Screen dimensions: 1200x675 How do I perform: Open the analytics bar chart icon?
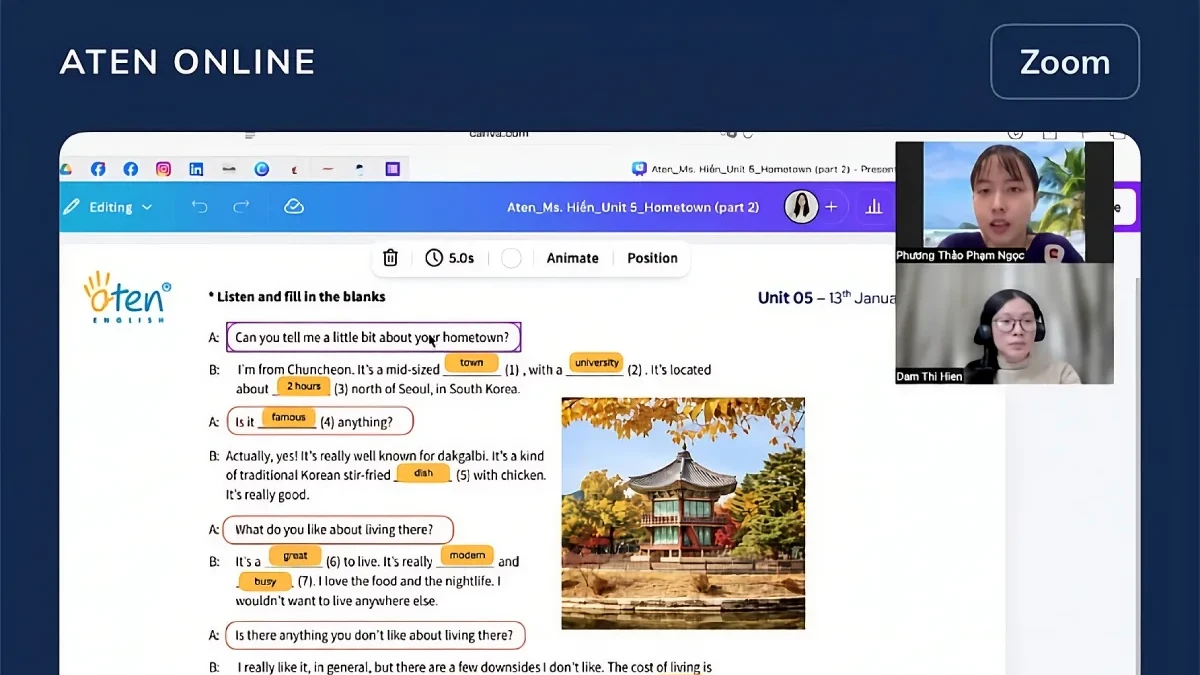[874, 207]
